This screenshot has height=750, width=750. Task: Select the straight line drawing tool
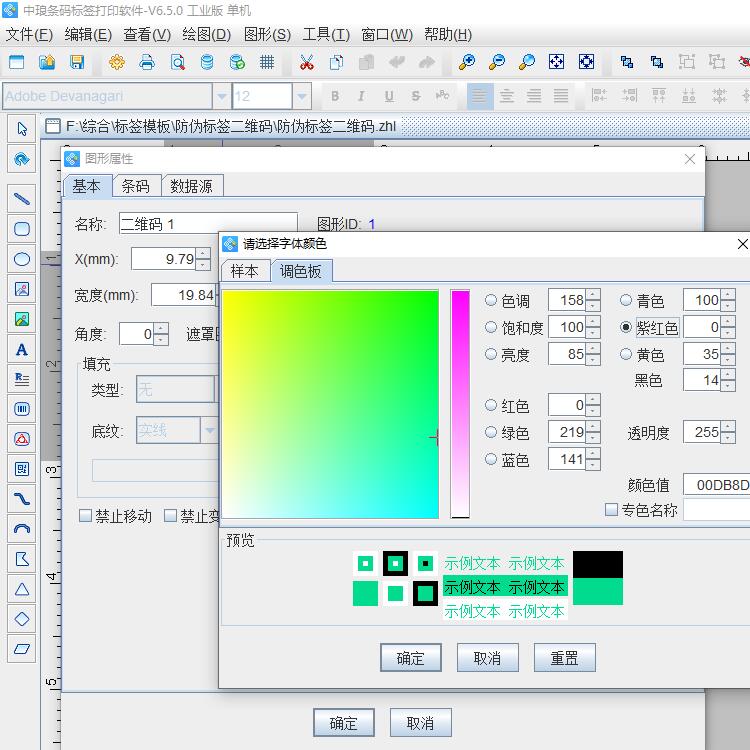coord(22,199)
